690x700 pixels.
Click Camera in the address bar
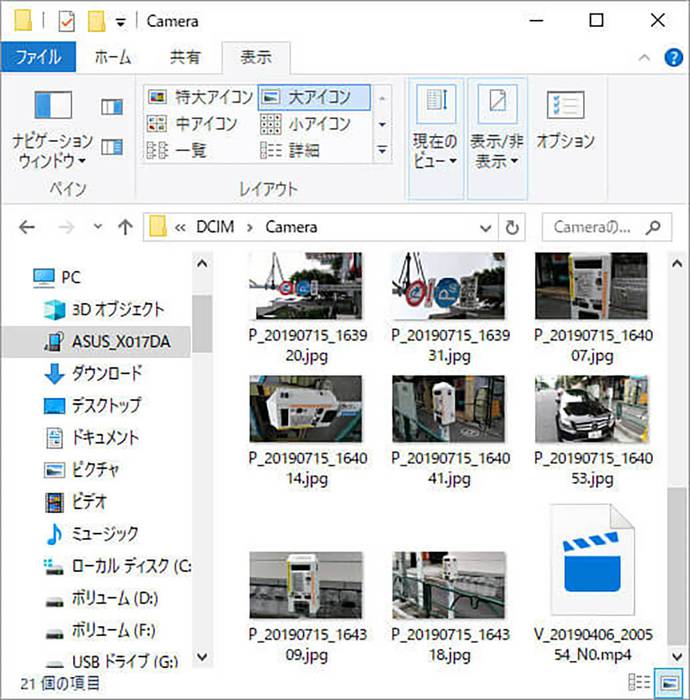(x=291, y=227)
